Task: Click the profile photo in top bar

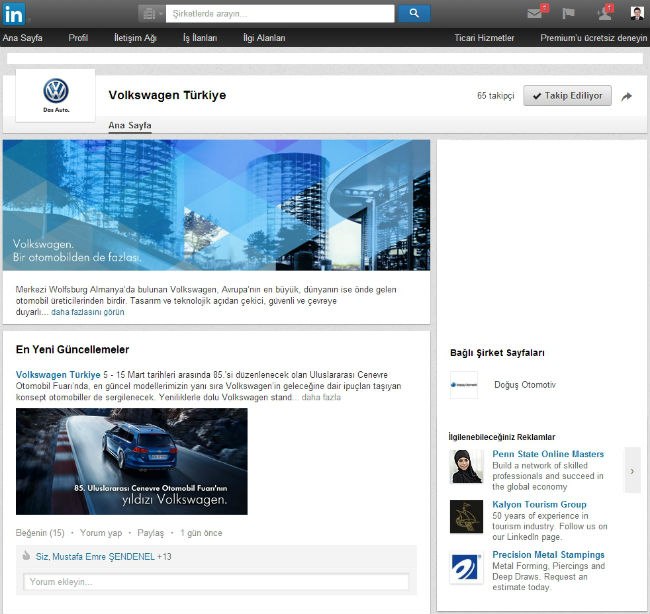Action: coord(638,13)
